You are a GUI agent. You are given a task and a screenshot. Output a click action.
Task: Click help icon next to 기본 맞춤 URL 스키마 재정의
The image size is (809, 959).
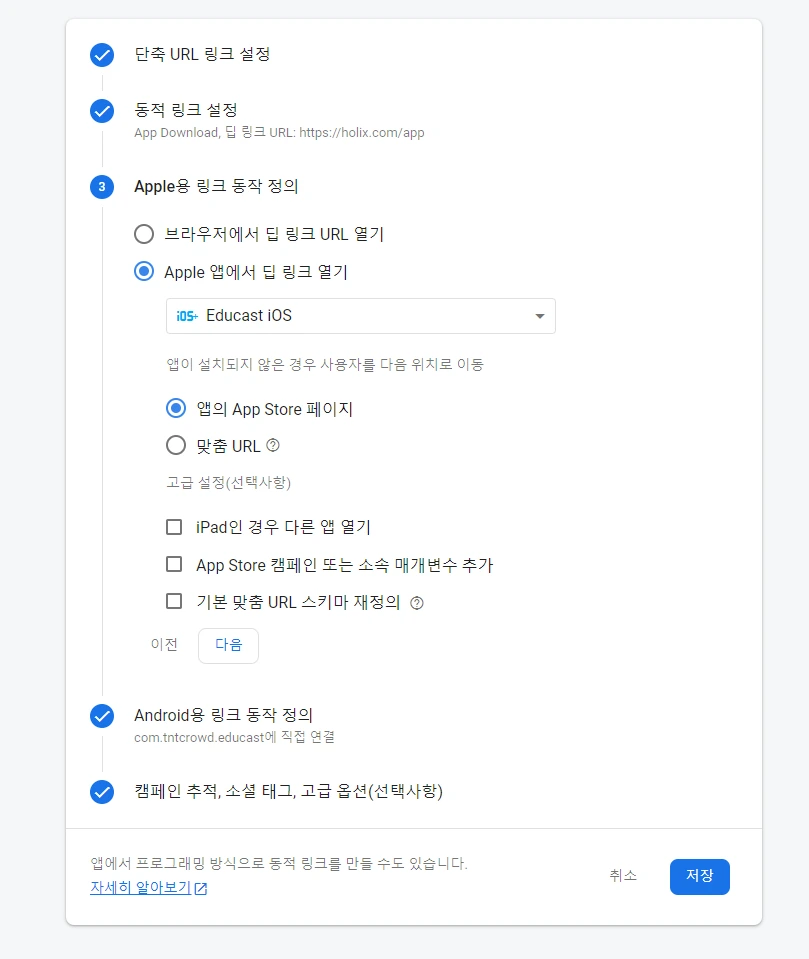pos(417,603)
